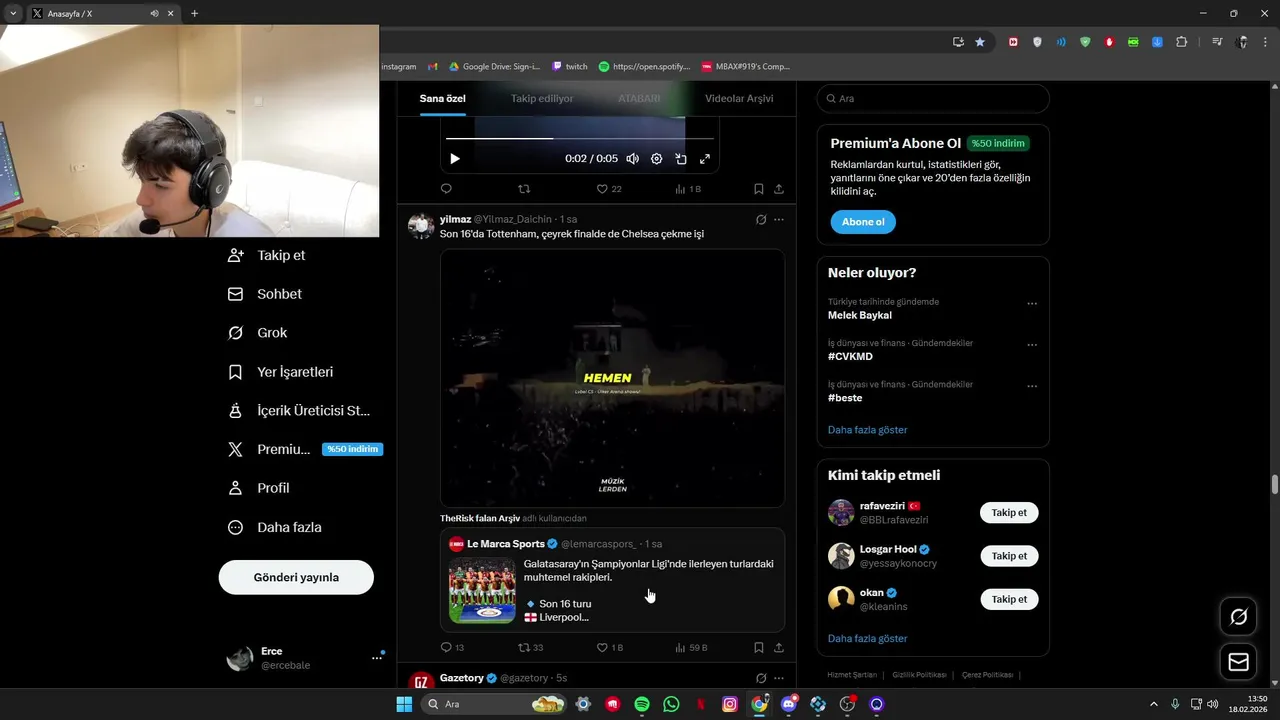Play the video in the top post
1280x720 pixels.
(455, 159)
